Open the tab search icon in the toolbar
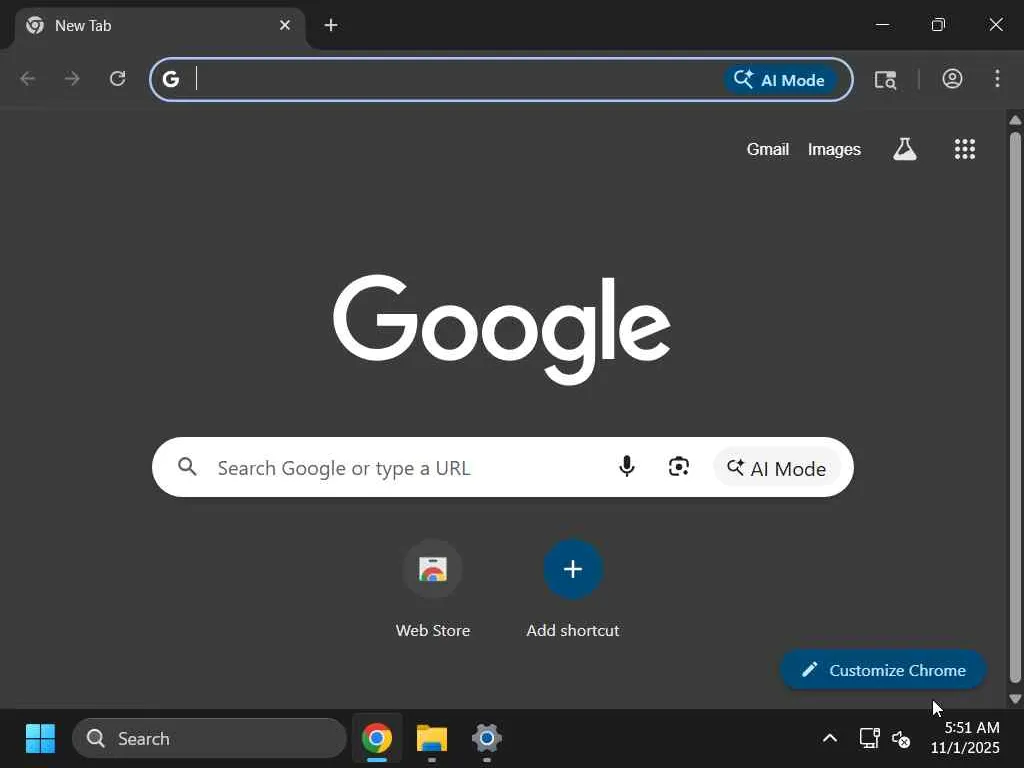The image size is (1024, 768). point(886,80)
